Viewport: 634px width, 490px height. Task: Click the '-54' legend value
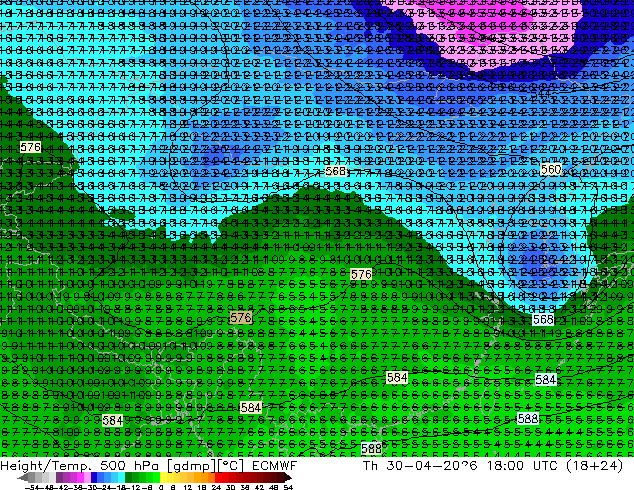tap(32, 487)
